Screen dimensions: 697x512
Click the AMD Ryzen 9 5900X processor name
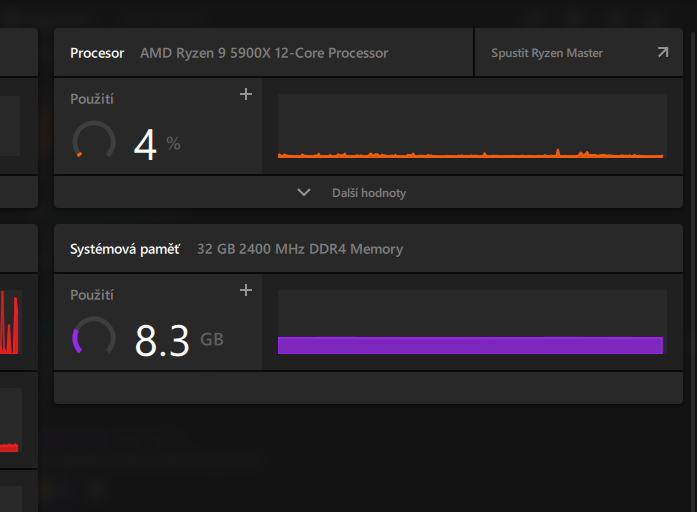(264, 53)
